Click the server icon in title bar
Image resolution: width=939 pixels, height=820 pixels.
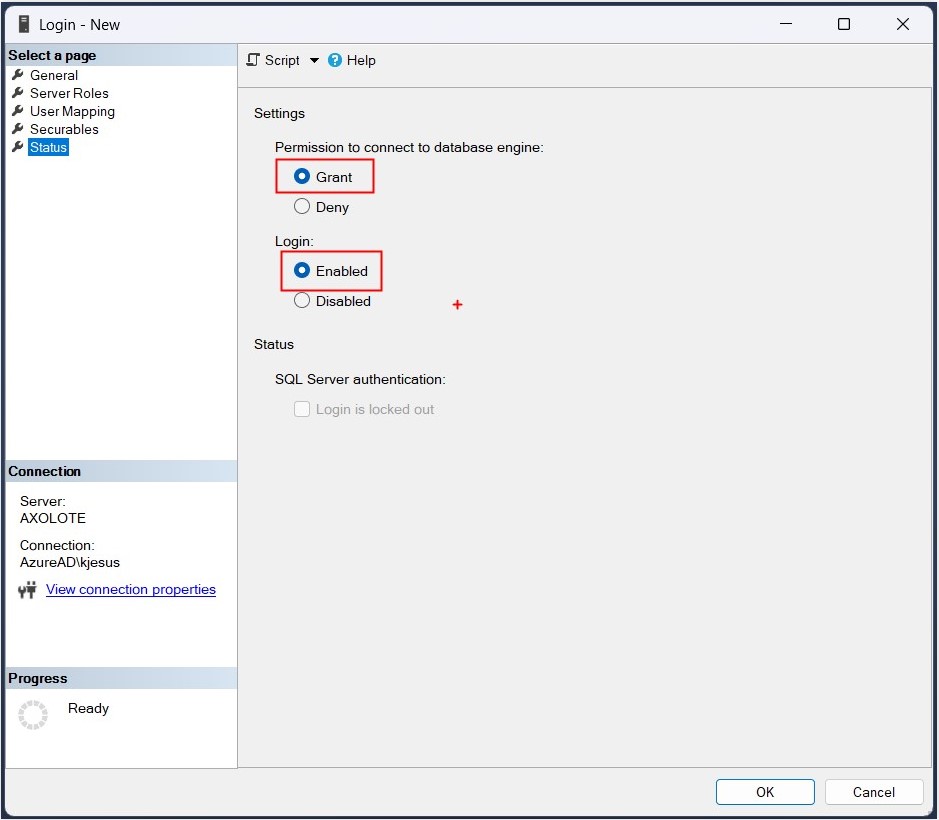click(x=24, y=25)
